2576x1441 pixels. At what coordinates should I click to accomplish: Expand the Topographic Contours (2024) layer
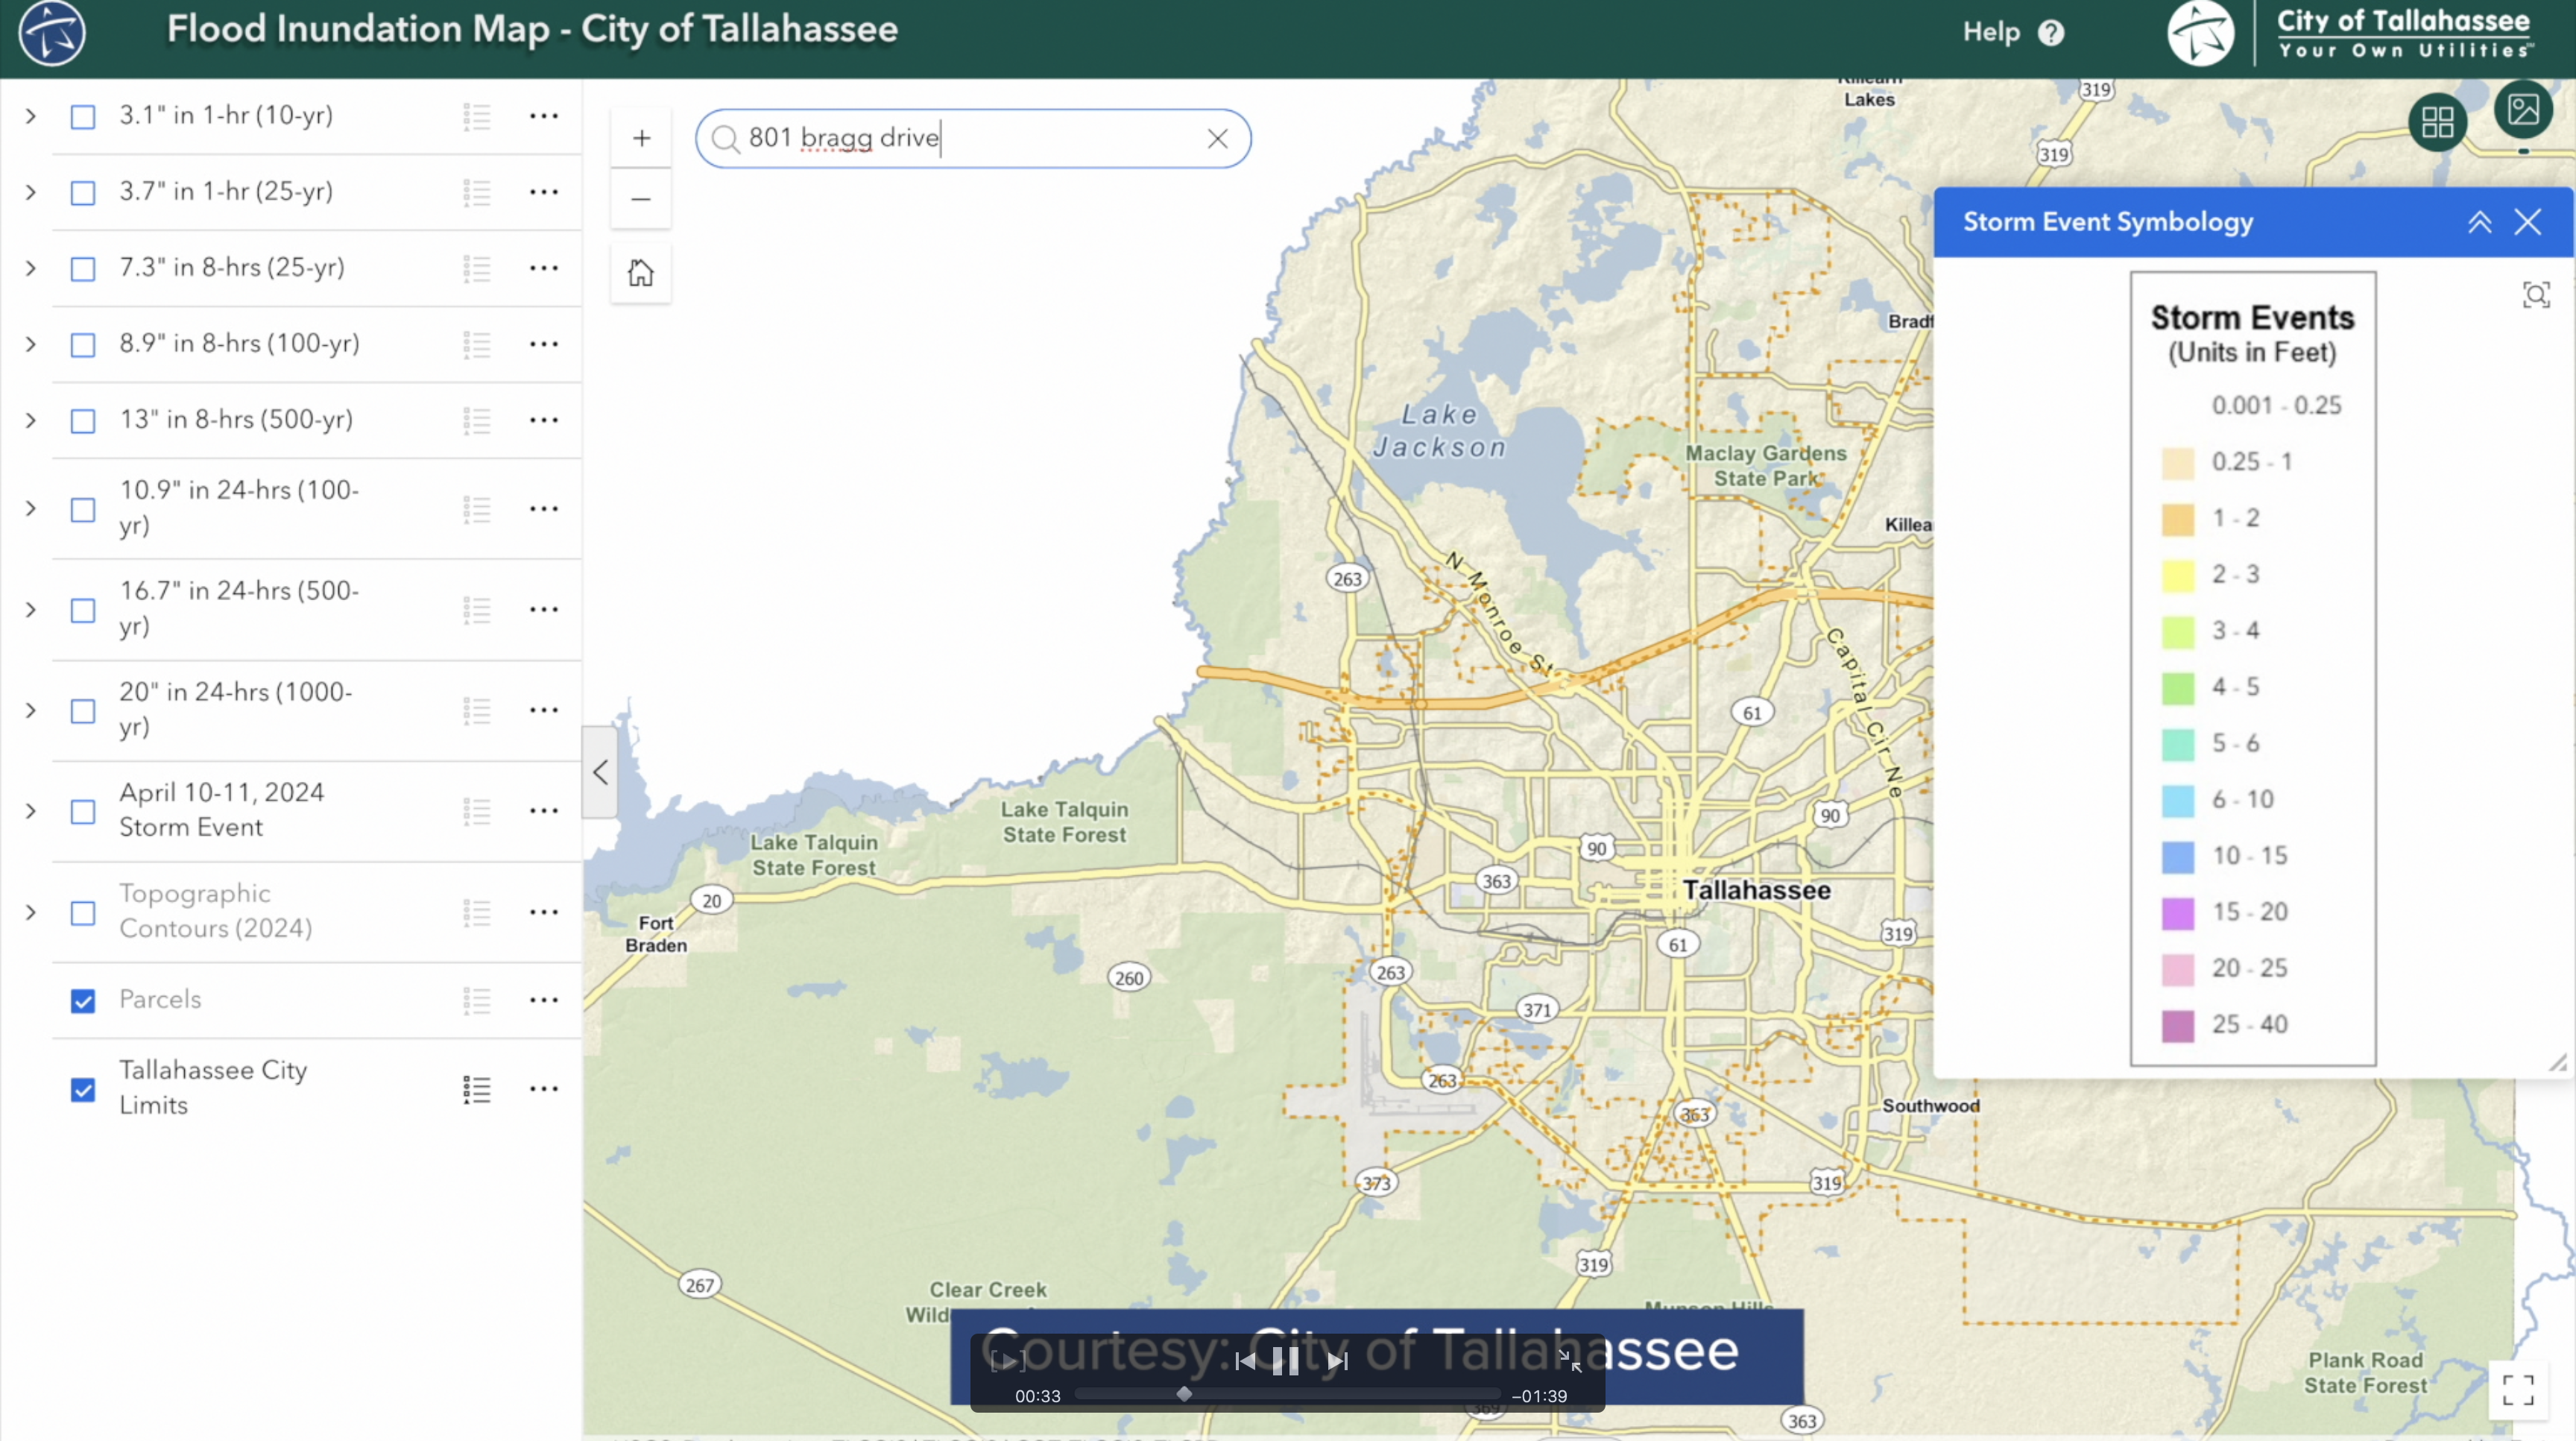(x=31, y=912)
